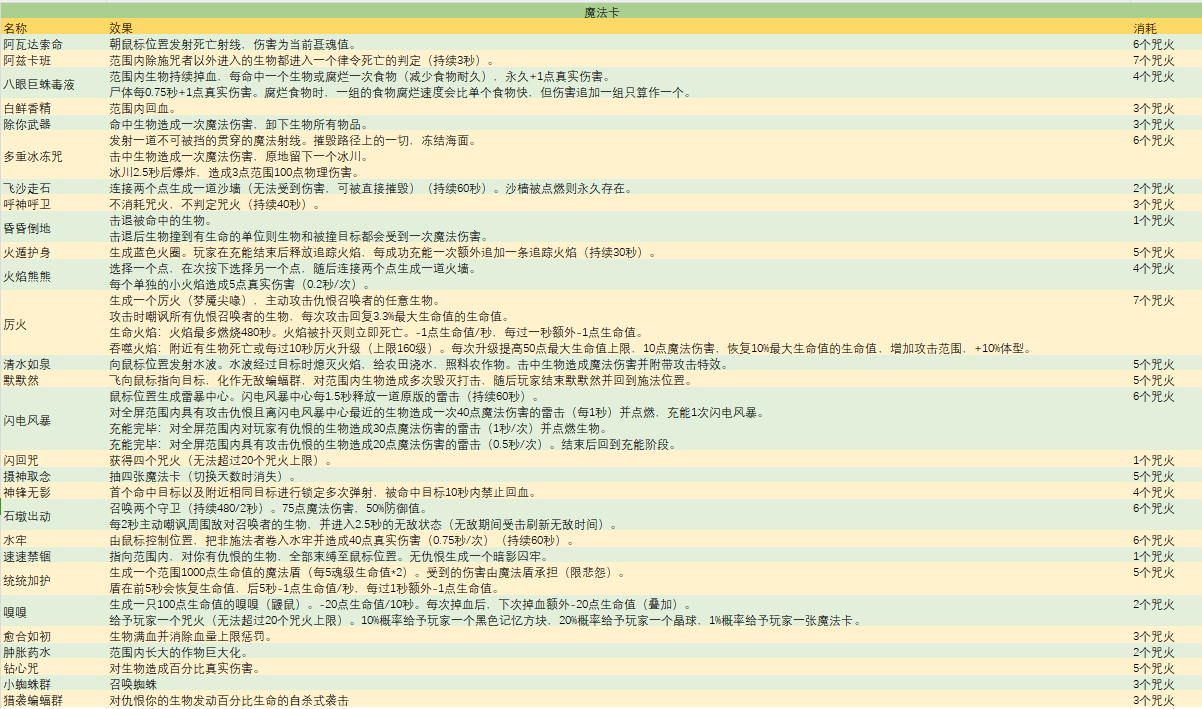1202x709 pixels.
Task: Click the 魔法卡 title header cell
Action: click(x=600, y=11)
